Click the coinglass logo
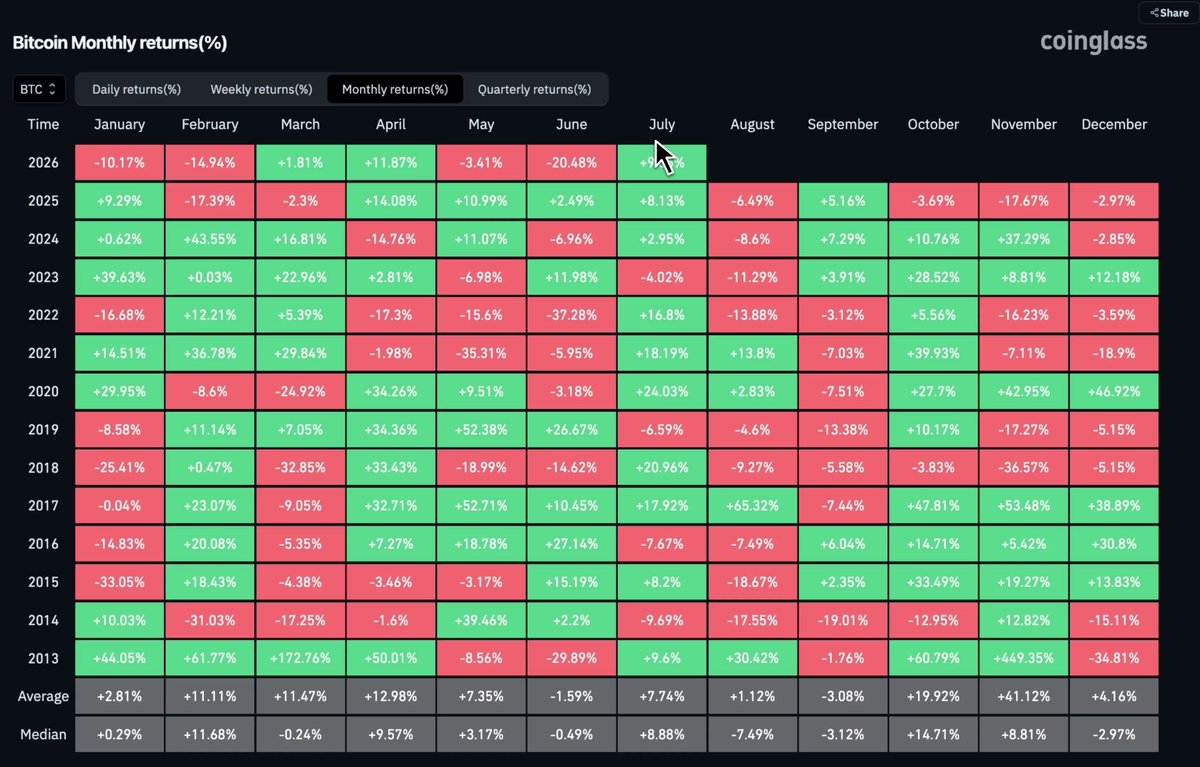The image size is (1200, 767). point(1093,41)
